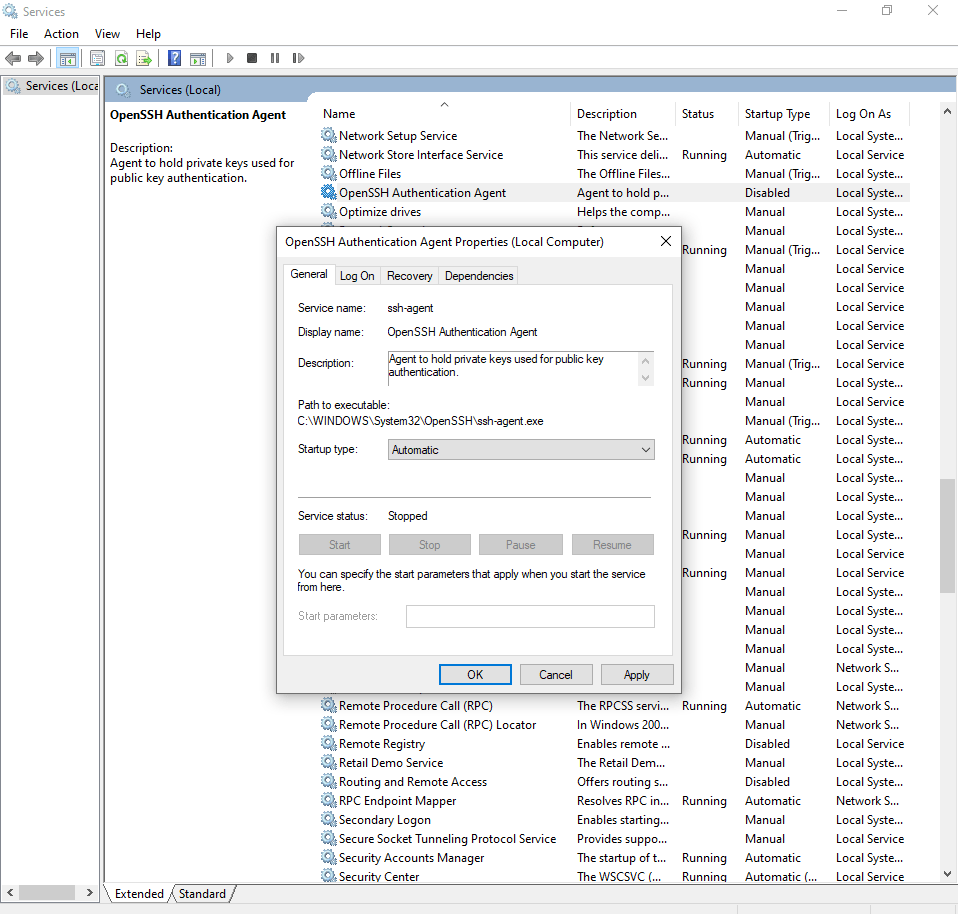The image size is (958, 914).
Task: Click Cancel in properties dialog
Action: point(555,675)
